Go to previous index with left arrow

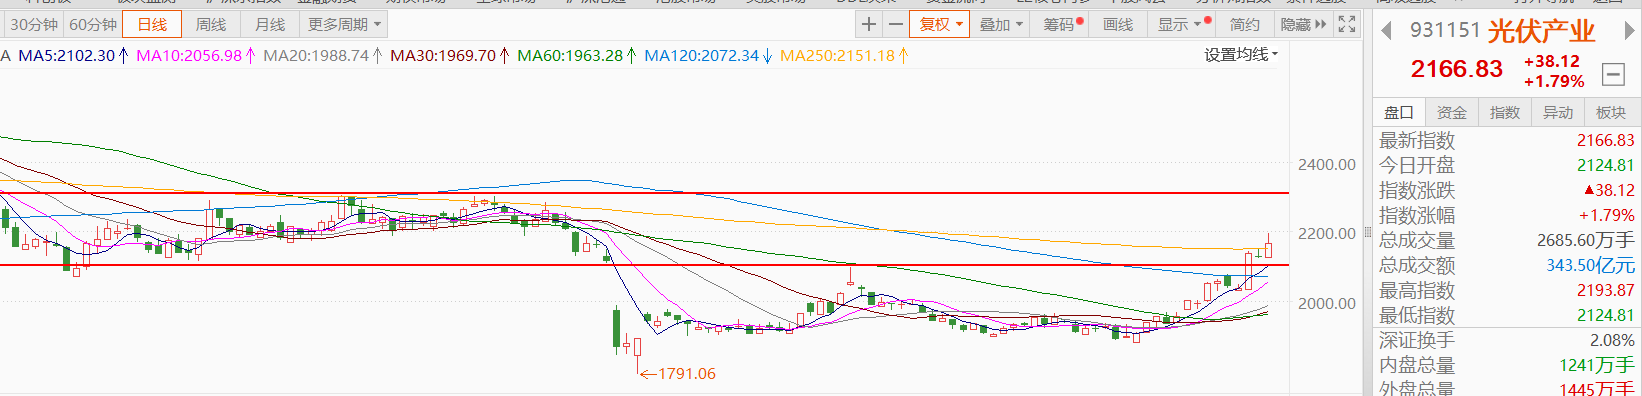click(1386, 31)
